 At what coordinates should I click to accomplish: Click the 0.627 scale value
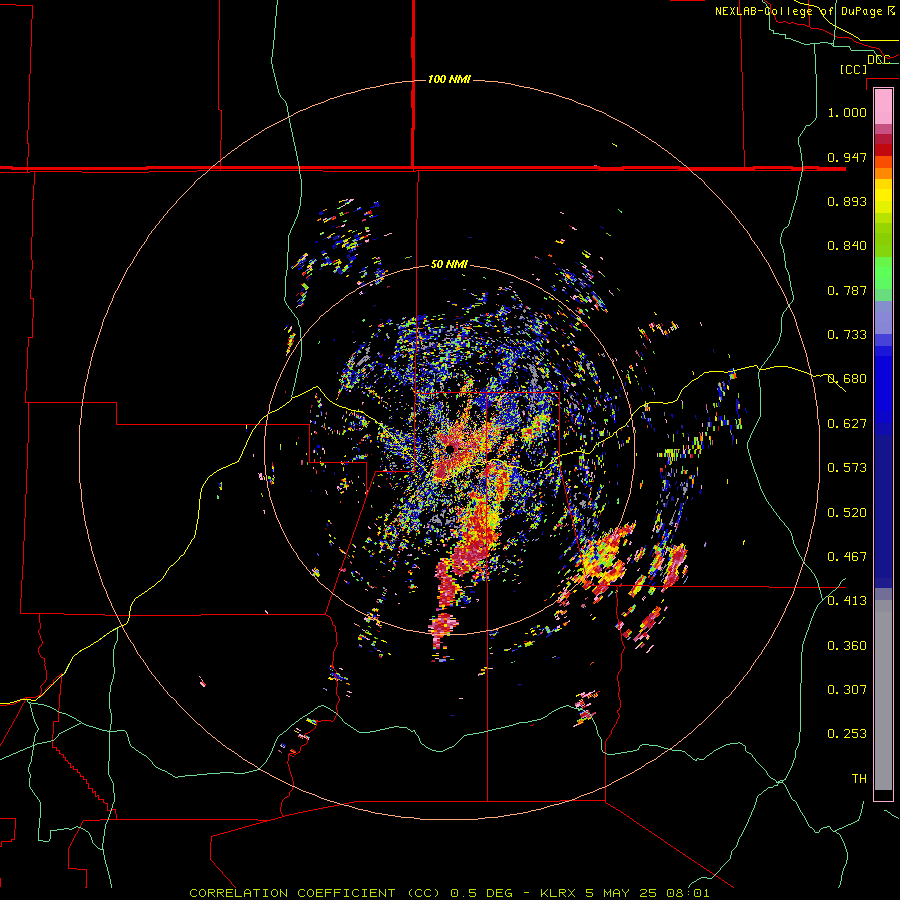tap(847, 424)
